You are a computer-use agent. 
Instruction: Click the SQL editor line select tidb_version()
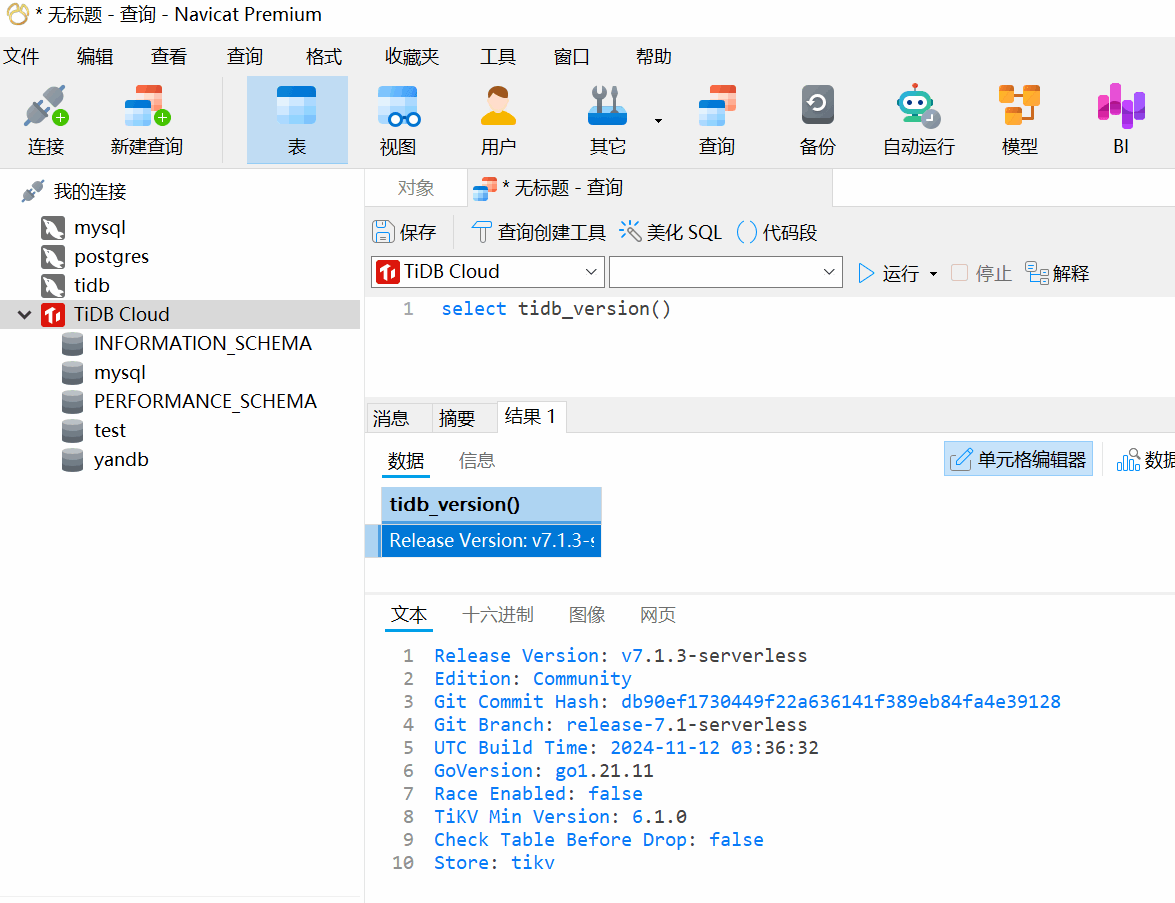(x=555, y=309)
